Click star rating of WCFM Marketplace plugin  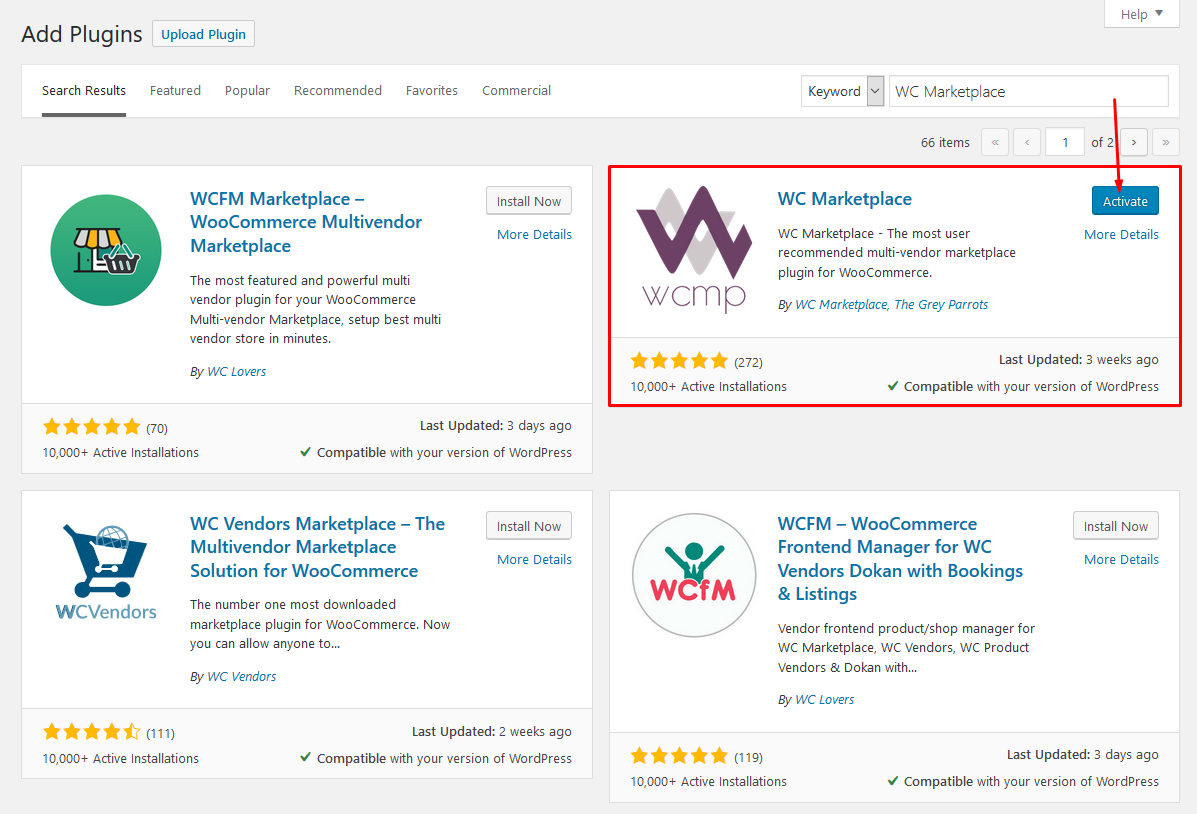coord(92,426)
